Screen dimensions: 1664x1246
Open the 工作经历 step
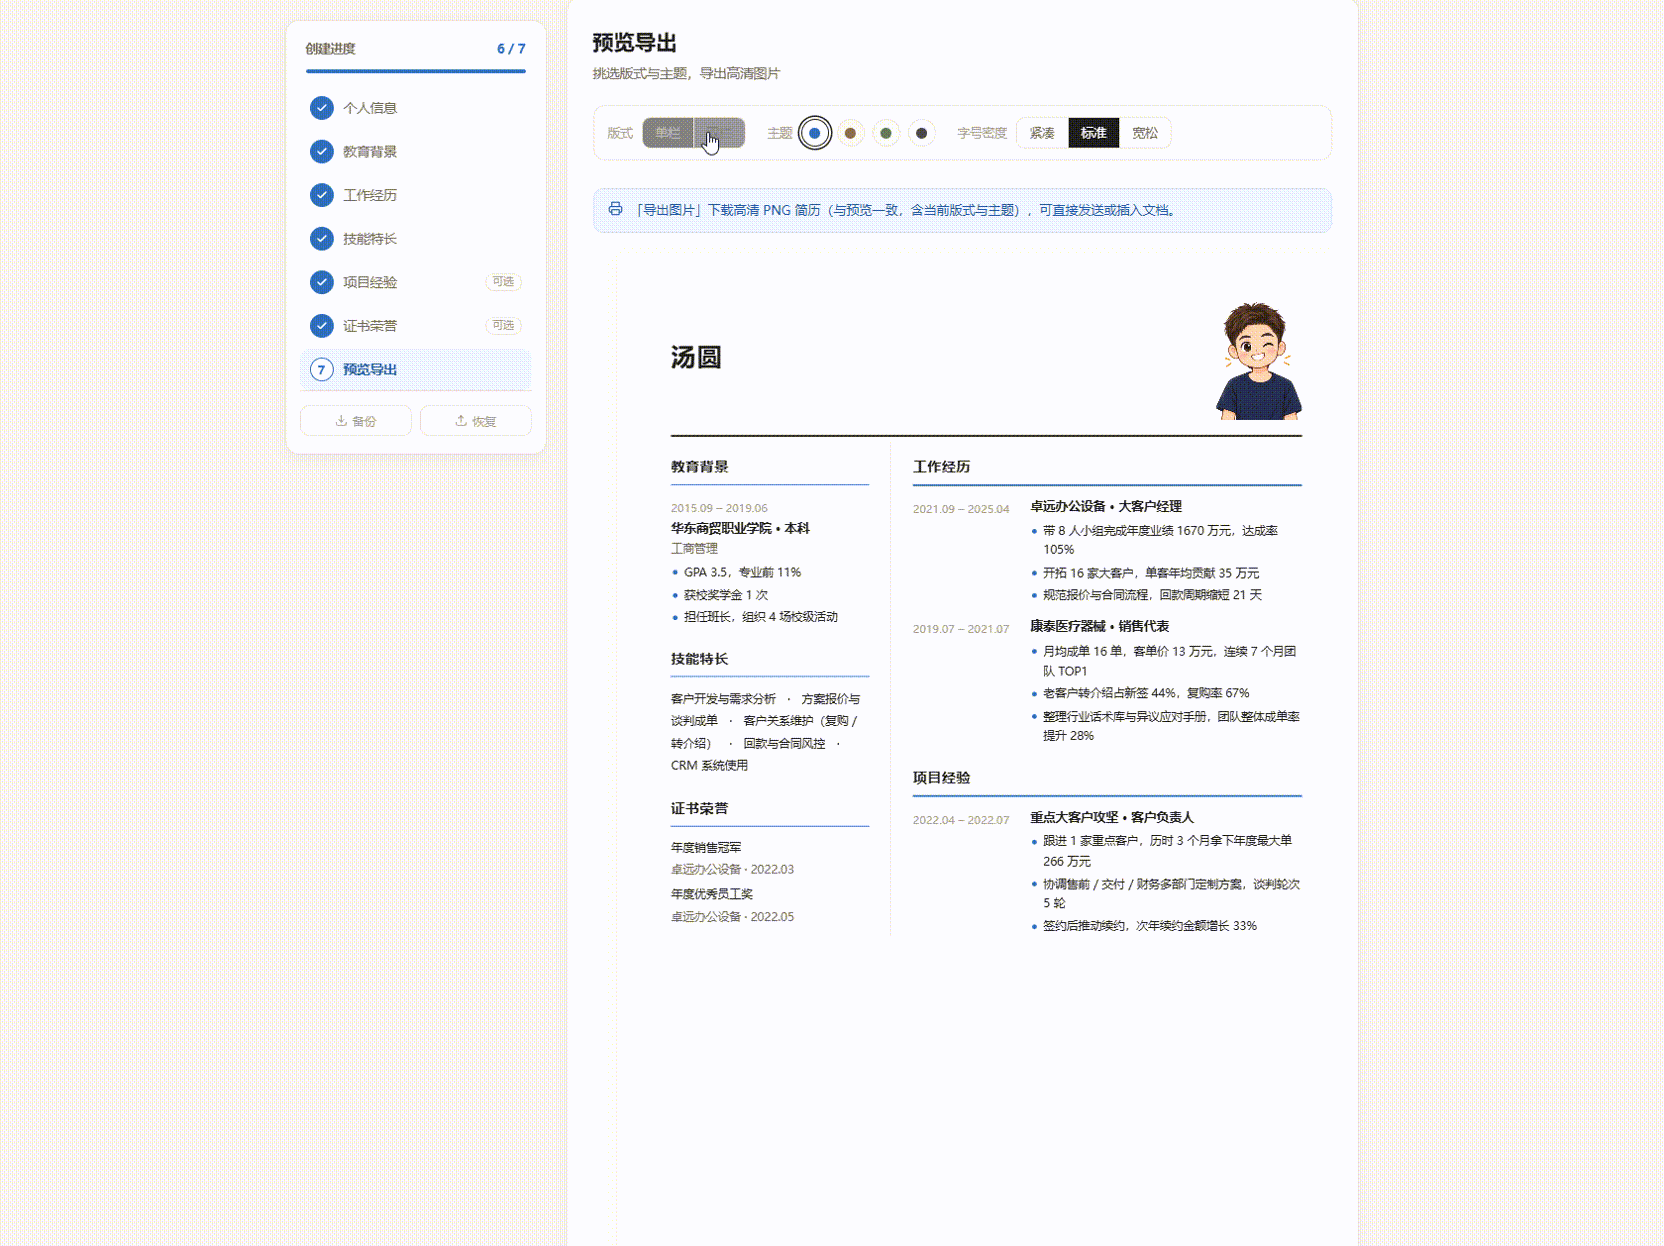click(415, 195)
